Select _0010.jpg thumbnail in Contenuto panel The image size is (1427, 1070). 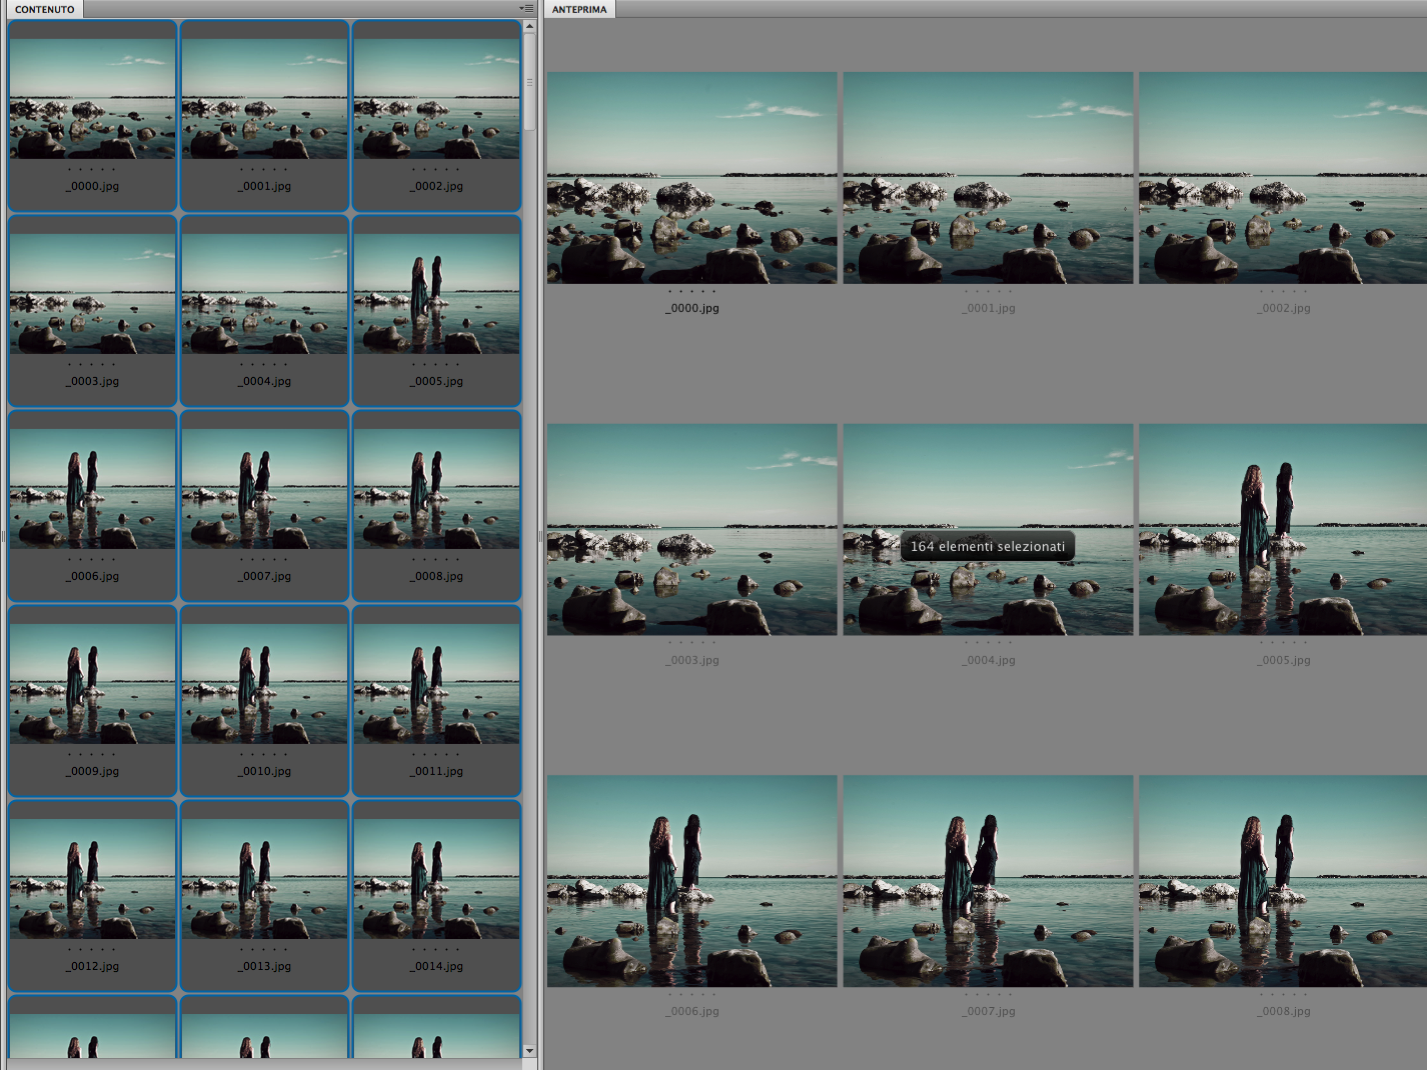264,684
